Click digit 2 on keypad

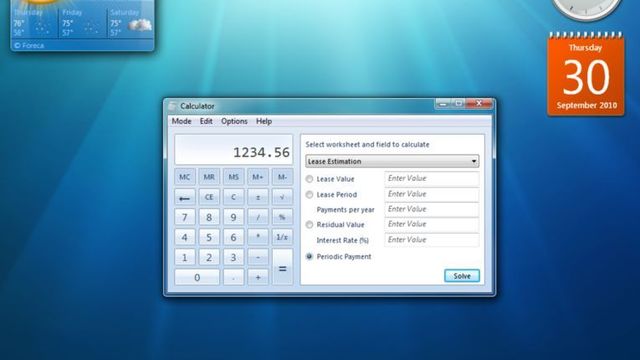[x=209, y=257]
